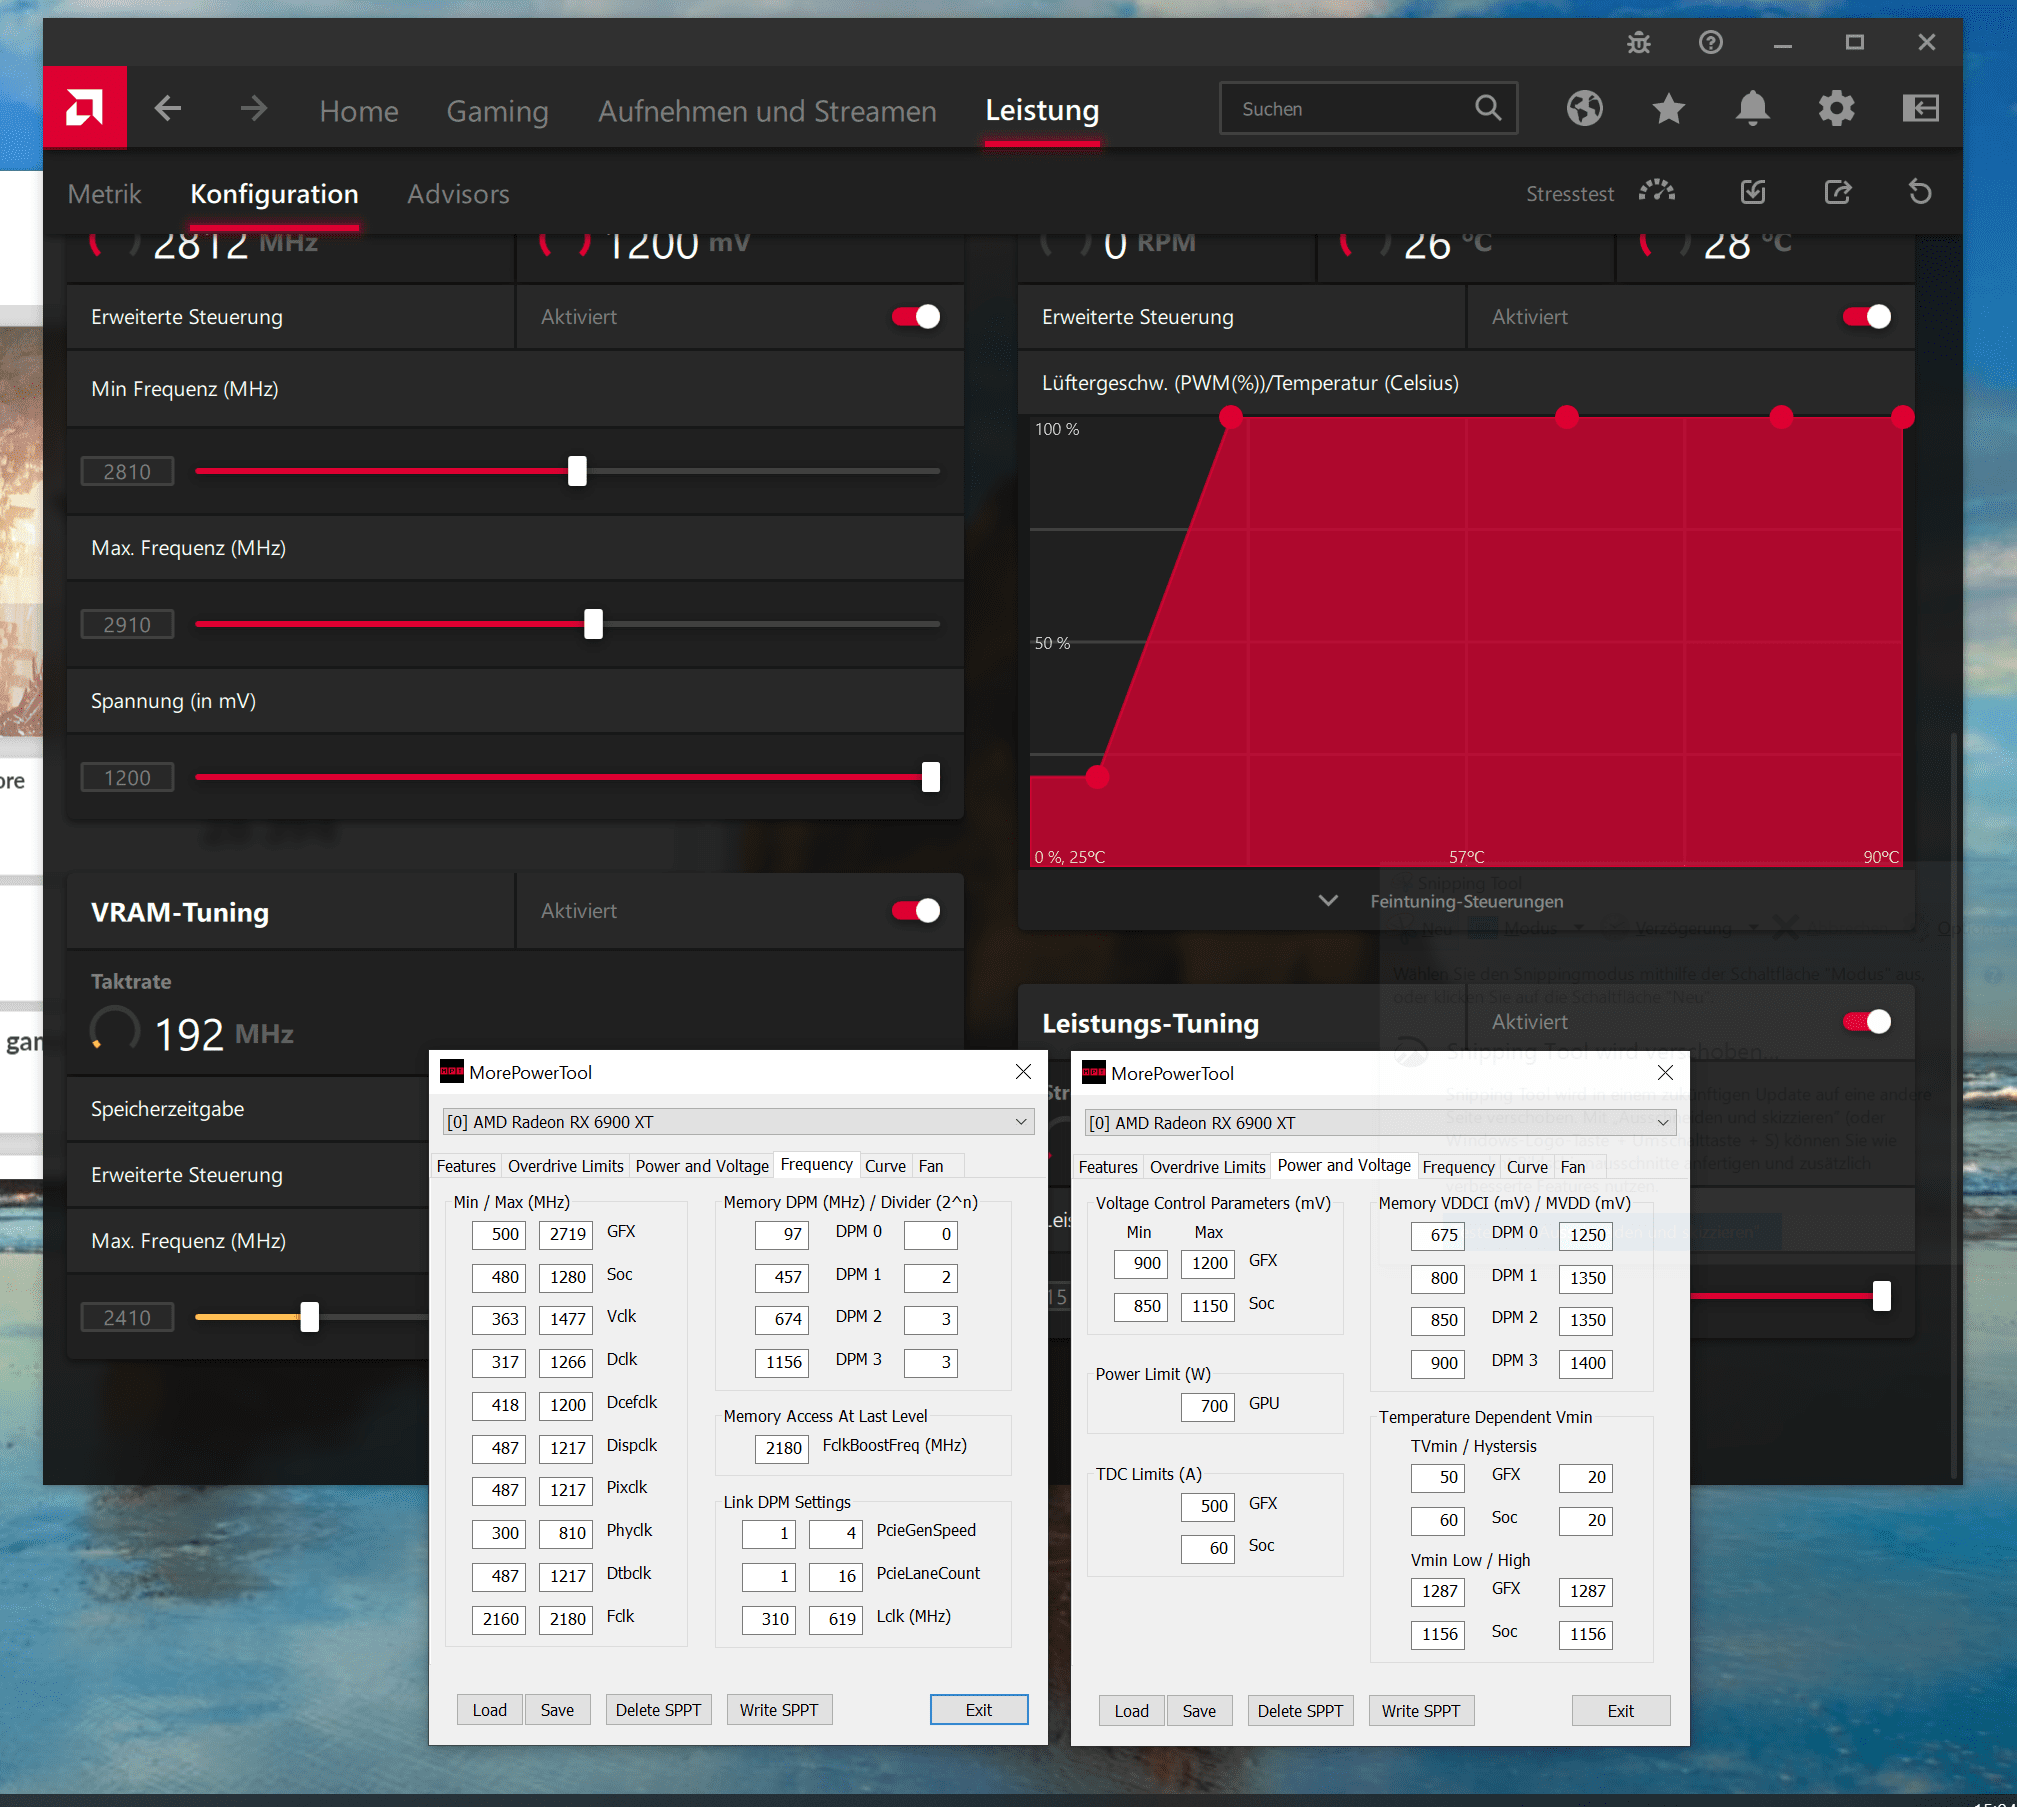Click VRAM Max. Frequenz slider handle

pos(310,1317)
